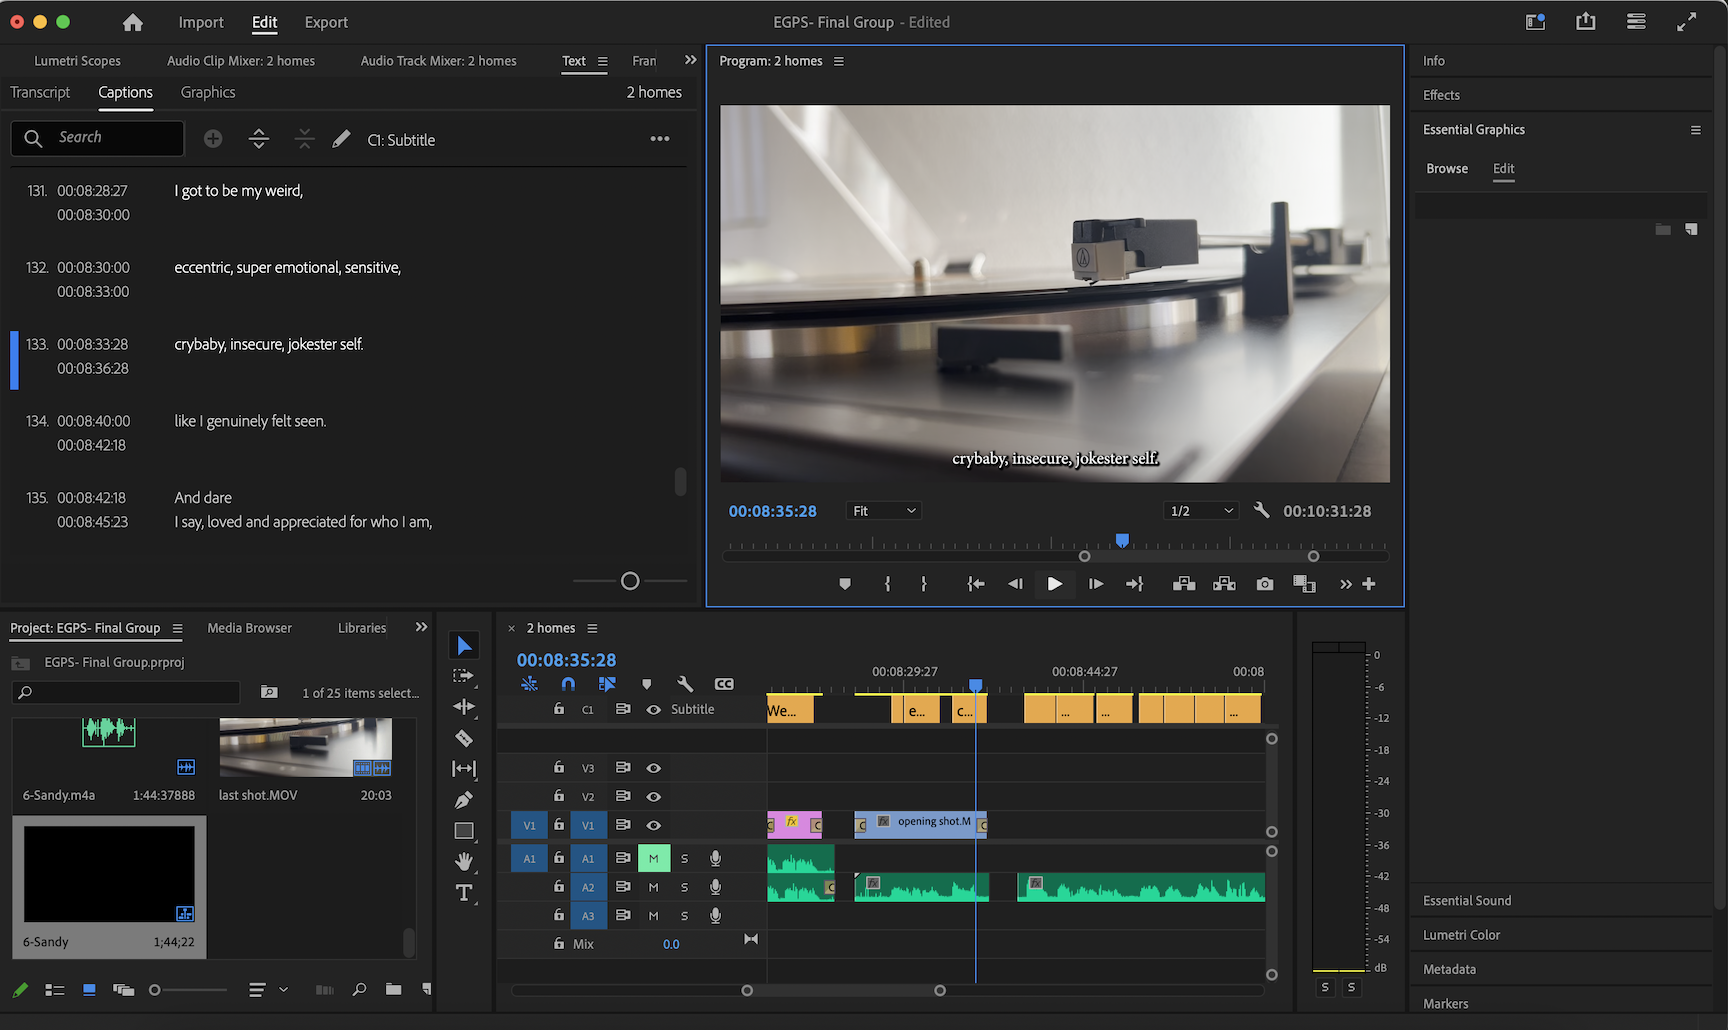Select the Pen tool in the tools panel
The width and height of the screenshot is (1728, 1030).
pos(464,800)
